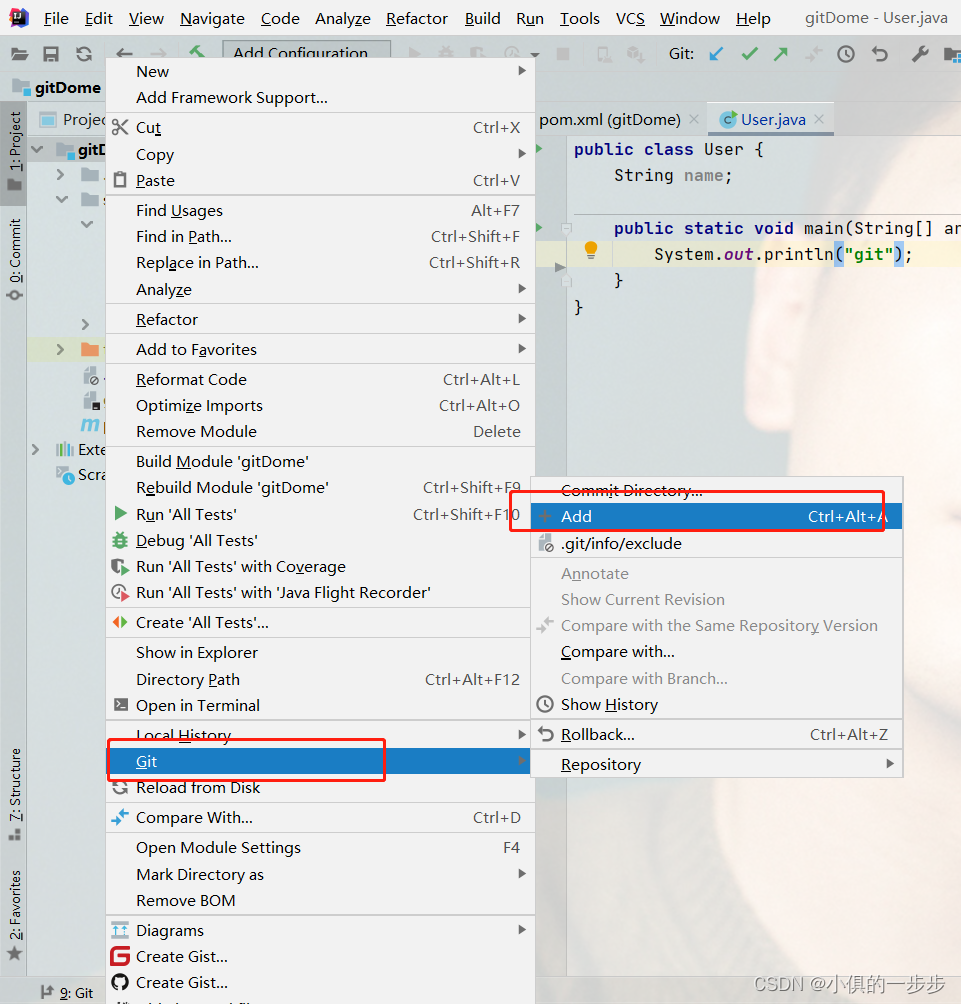The width and height of the screenshot is (961, 1004).
Task: Click the Back navigation arrow icon
Action: click(x=123, y=54)
